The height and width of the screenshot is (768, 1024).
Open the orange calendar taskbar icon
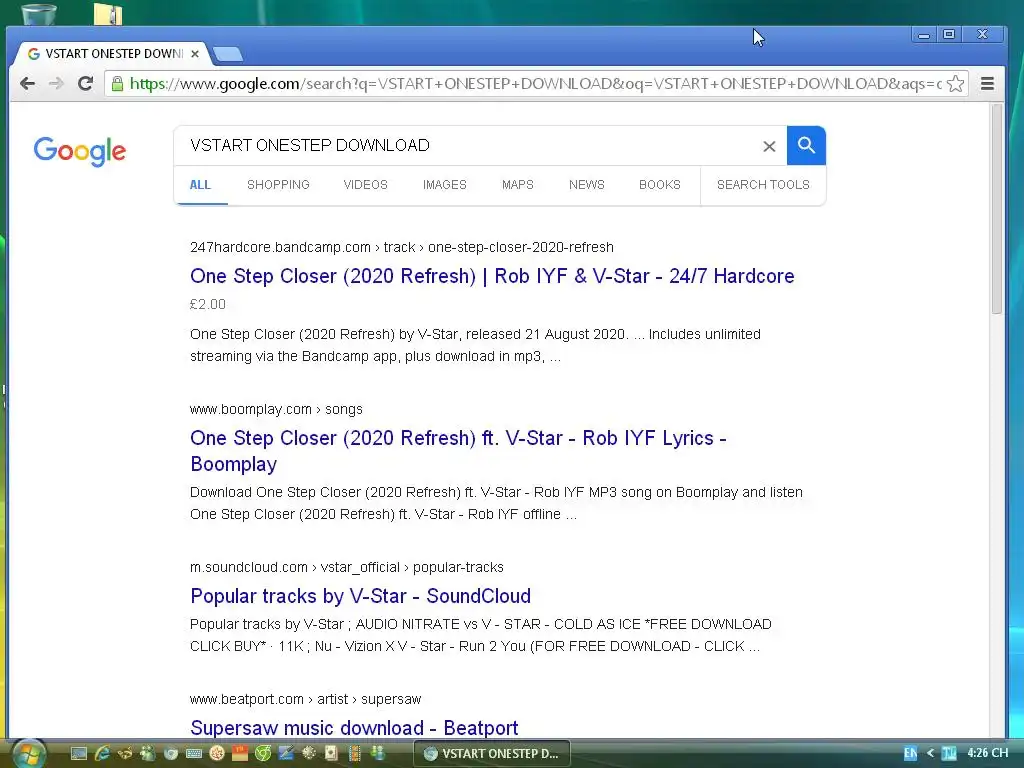[240, 754]
